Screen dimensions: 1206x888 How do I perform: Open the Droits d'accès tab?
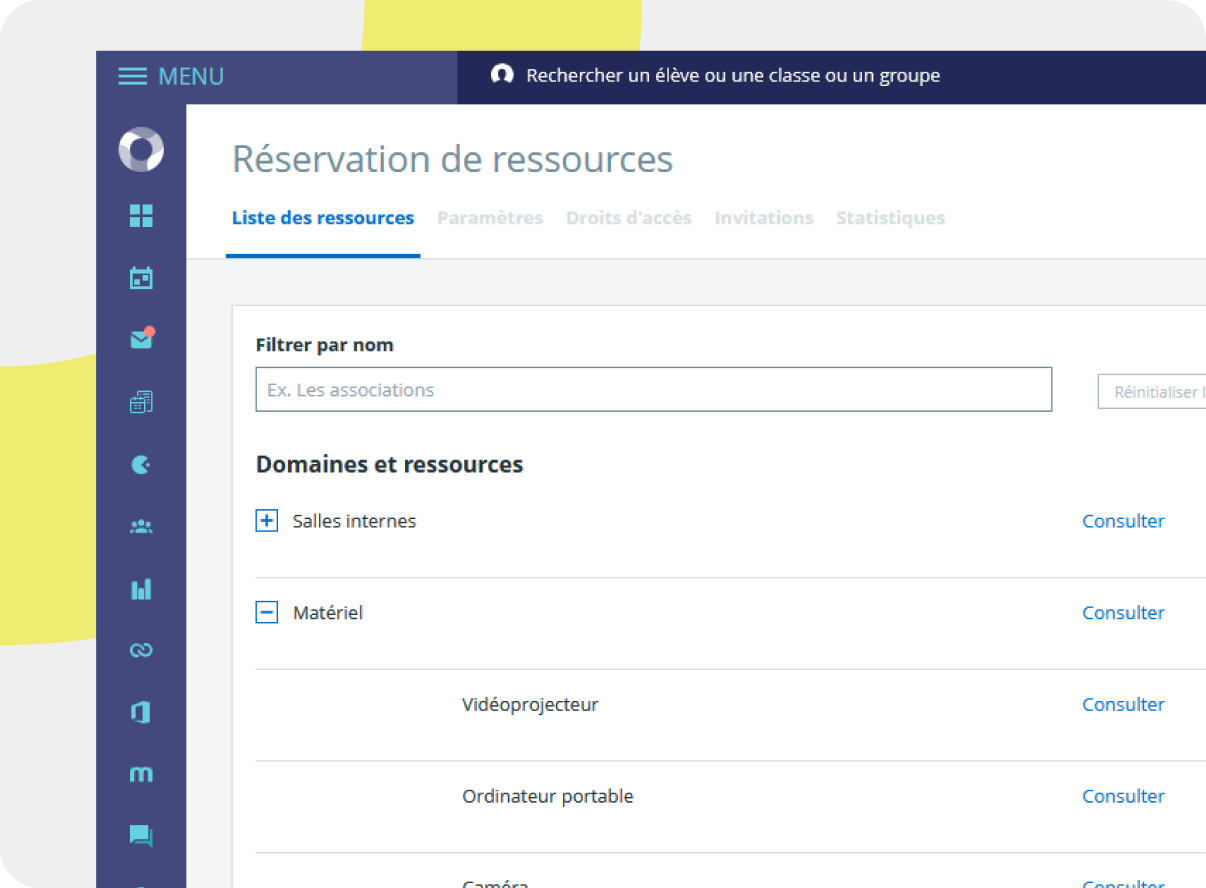[x=628, y=218]
